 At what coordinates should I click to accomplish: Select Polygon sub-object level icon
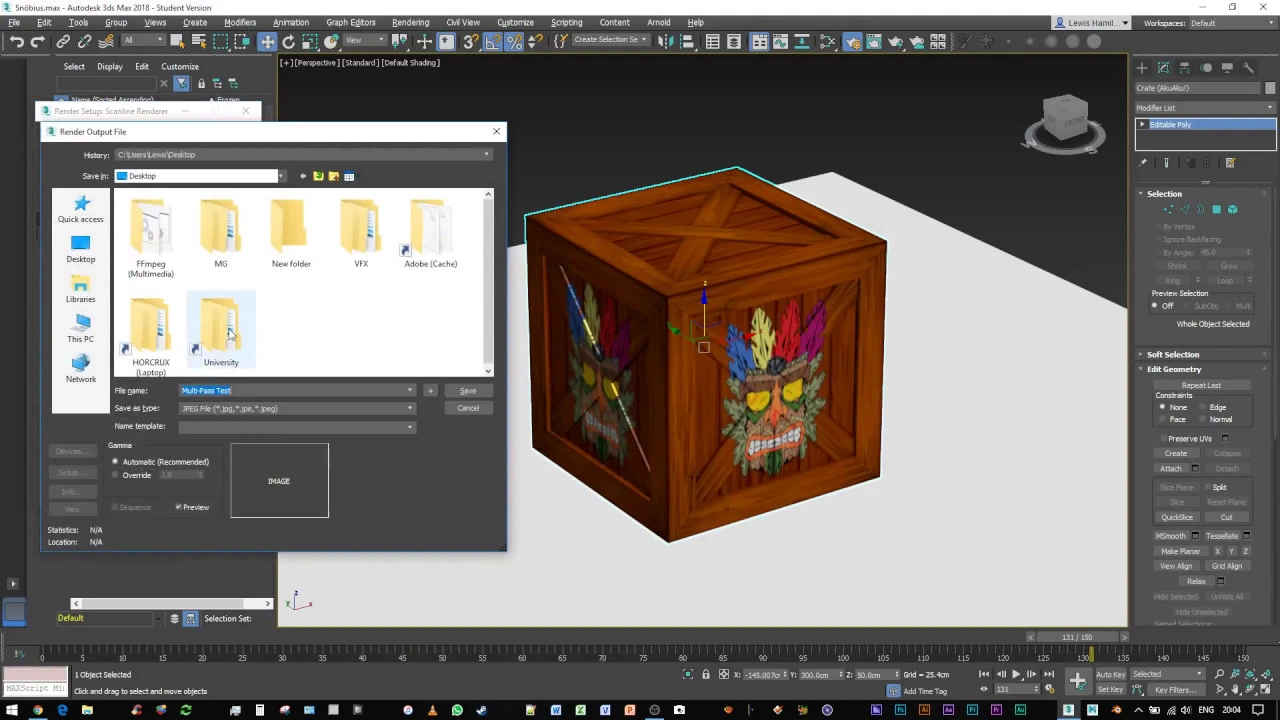coord(1217,209)
